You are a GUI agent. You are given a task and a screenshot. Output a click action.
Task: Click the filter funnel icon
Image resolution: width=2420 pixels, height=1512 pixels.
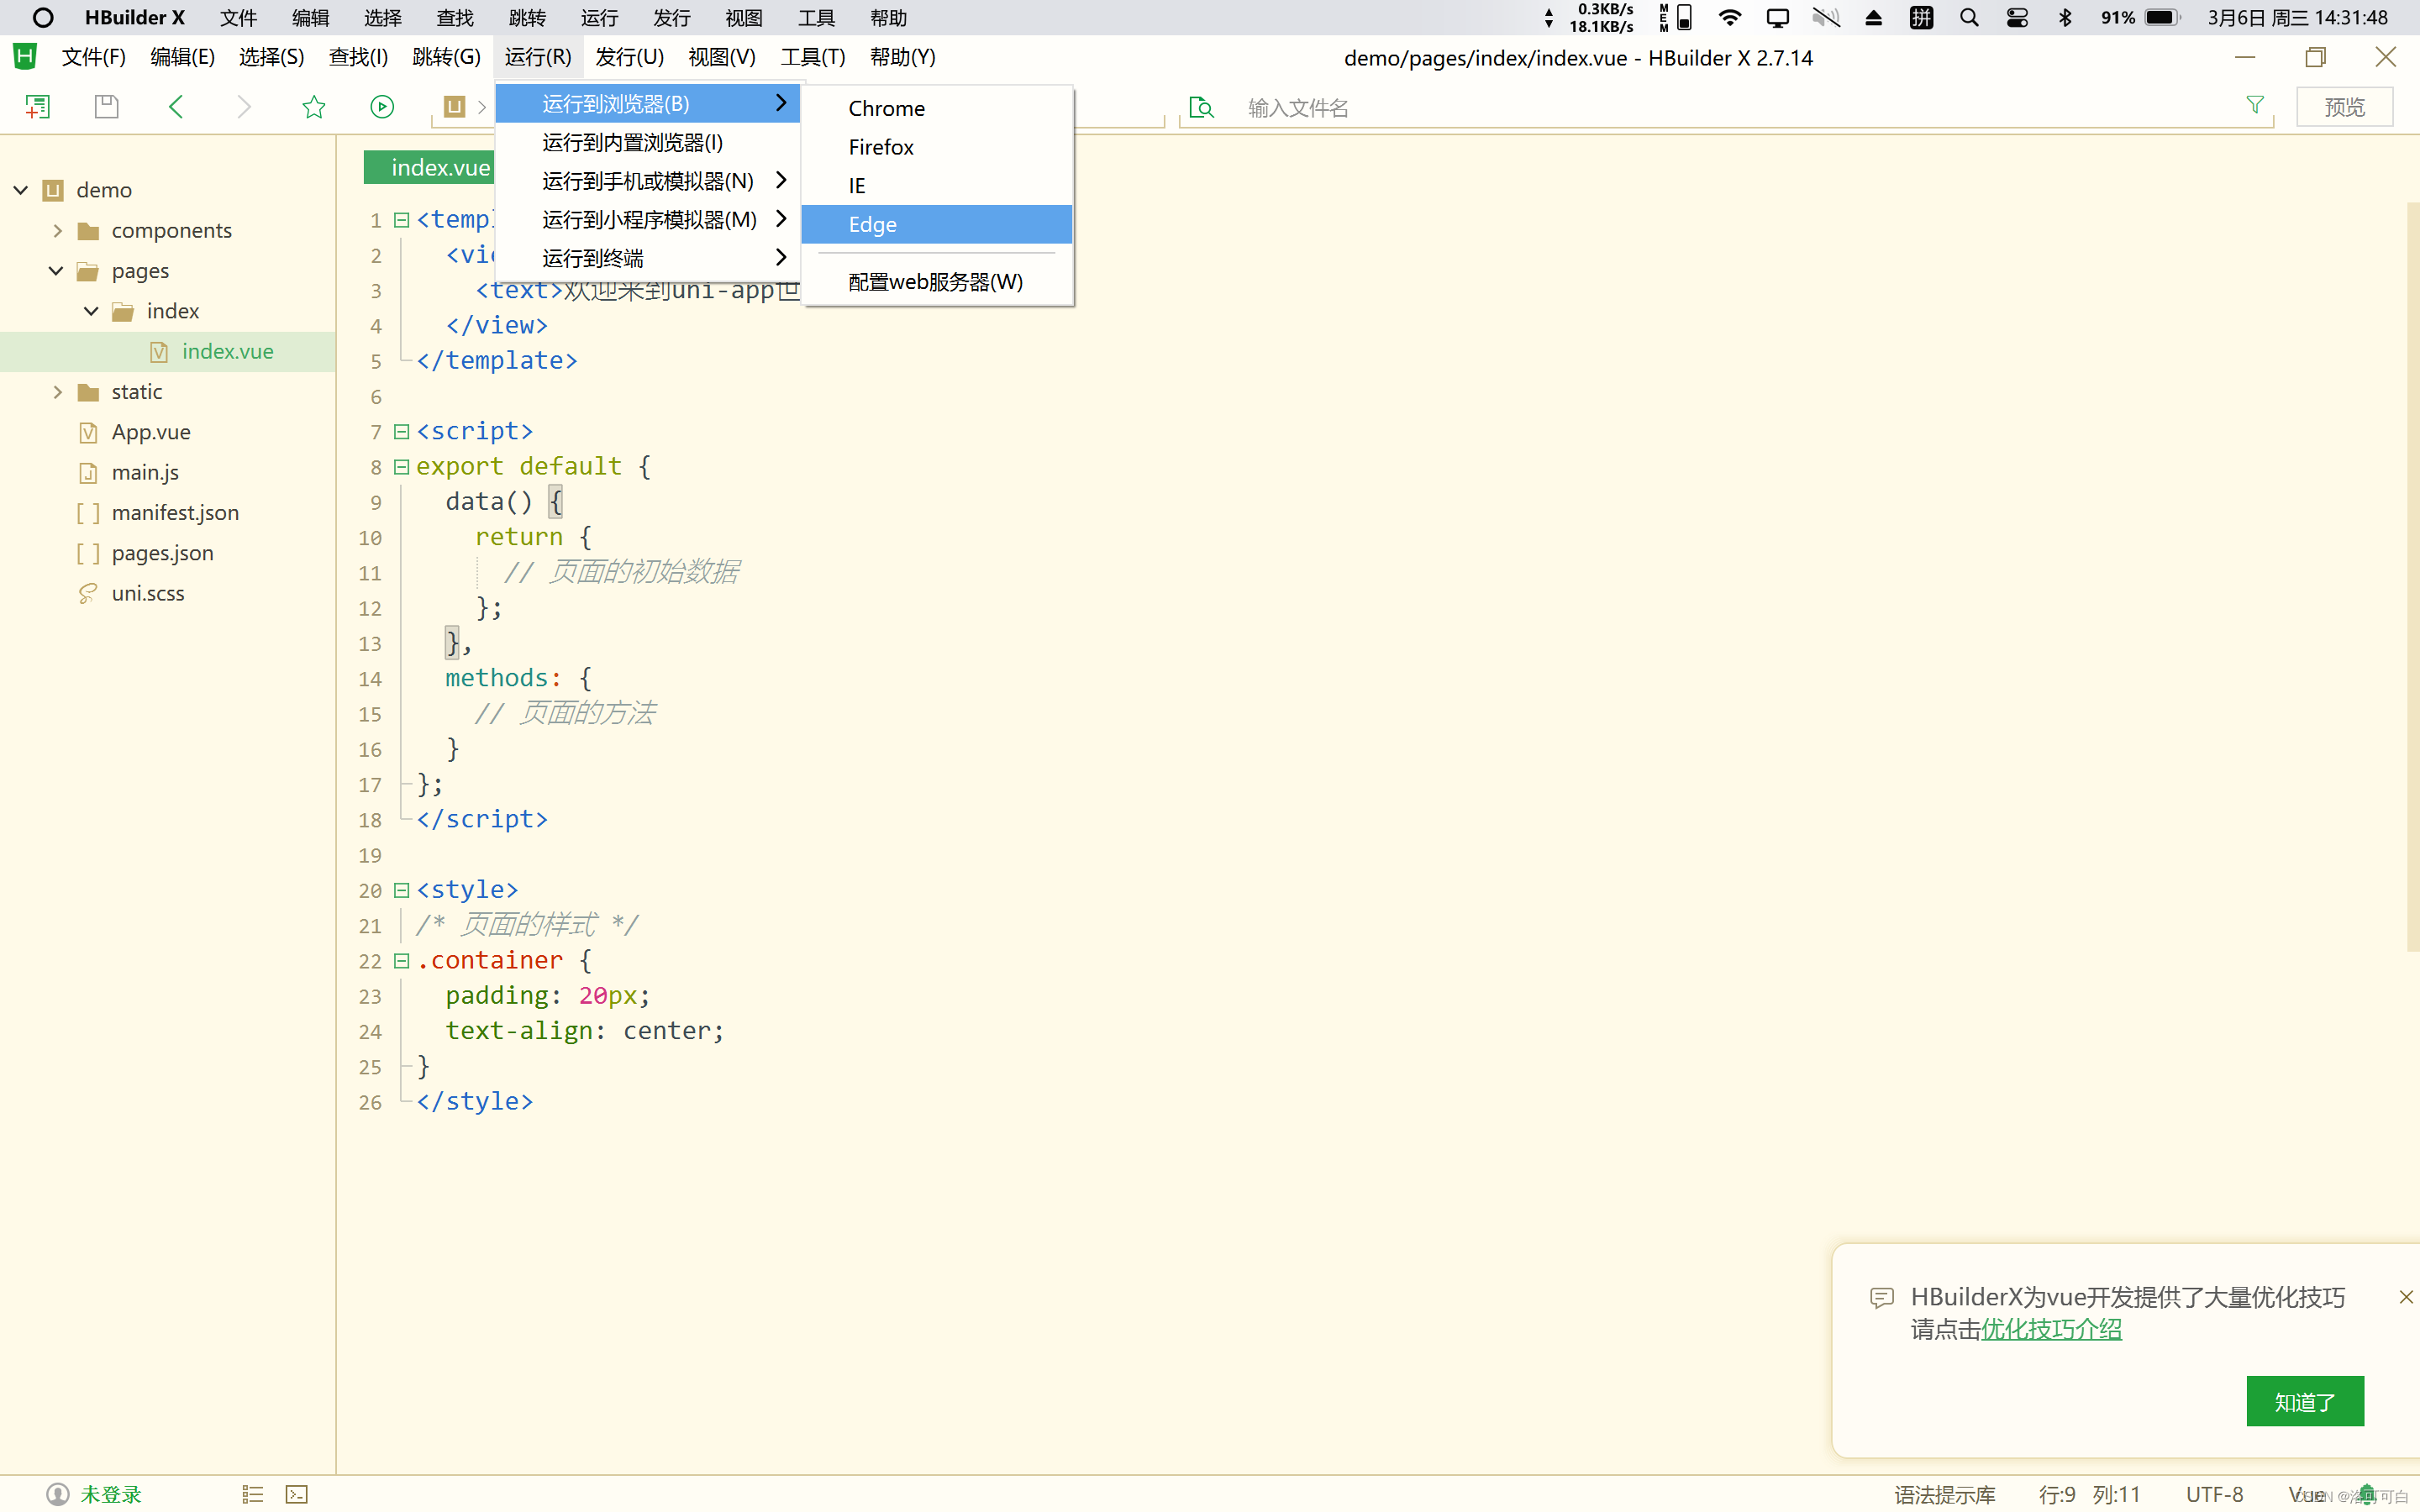(2255, 105)
